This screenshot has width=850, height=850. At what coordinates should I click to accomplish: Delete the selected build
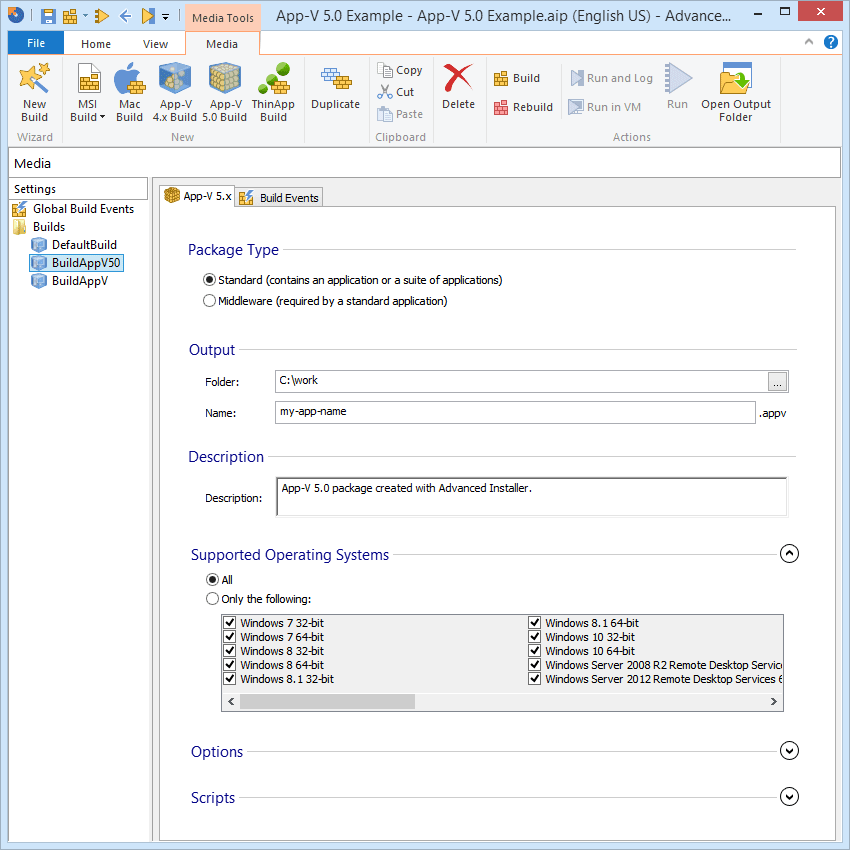458,87
